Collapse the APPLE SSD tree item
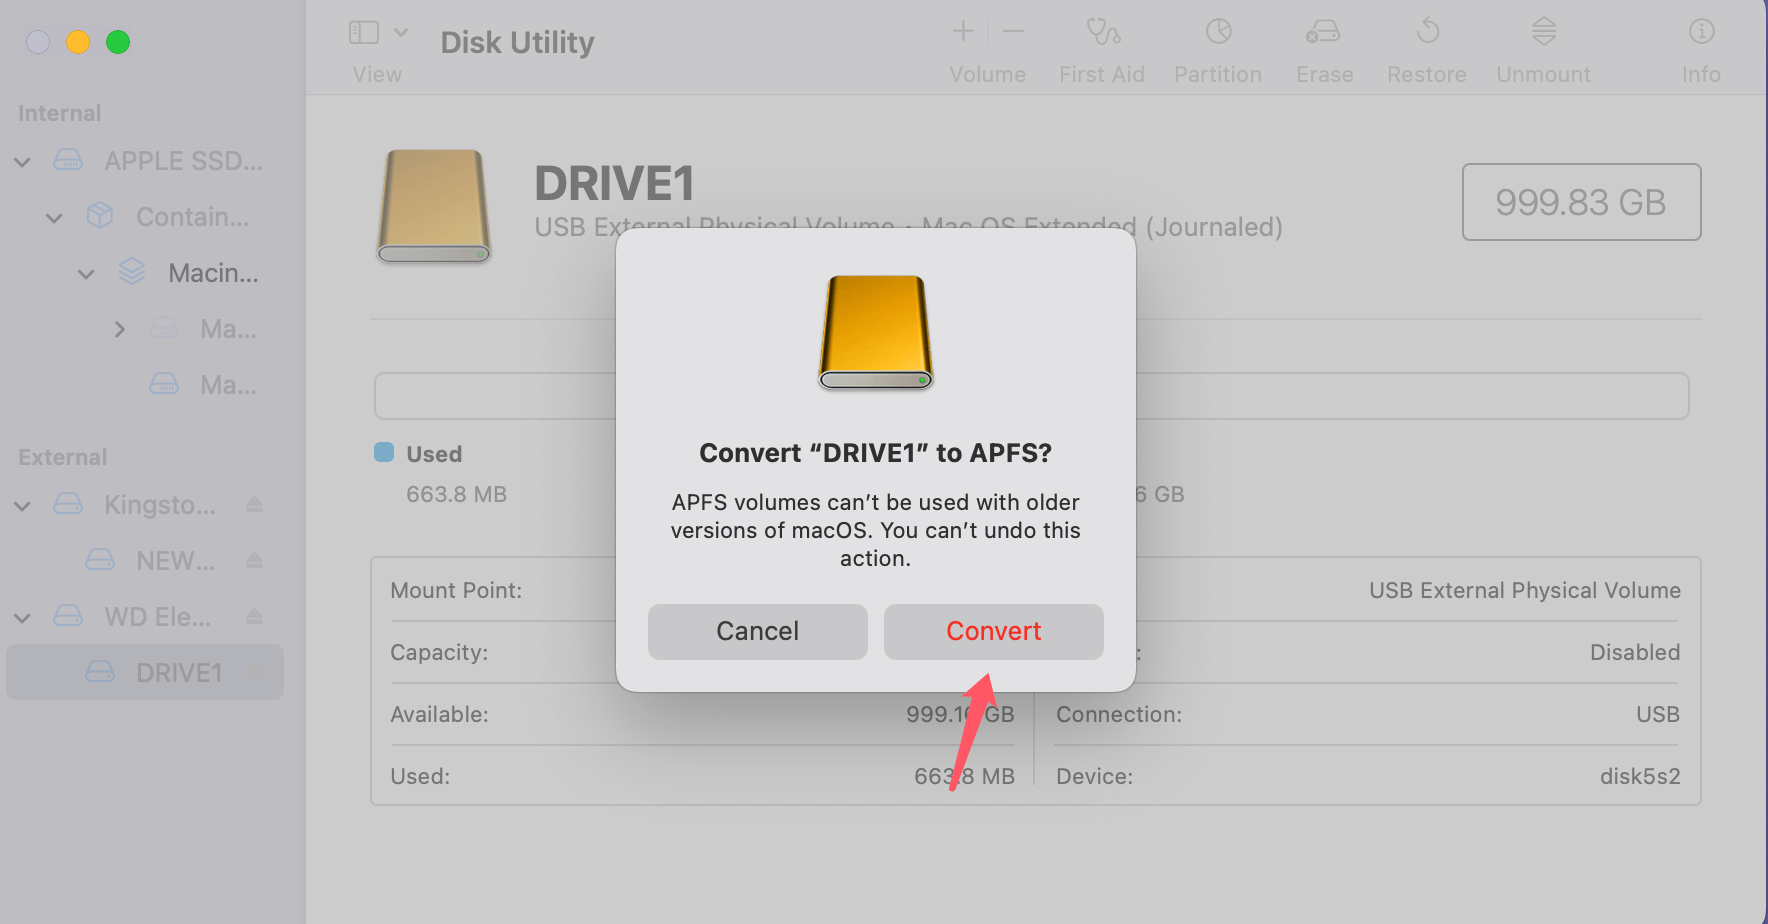The width and height of the screenshot is (1768, 924). (22, 161)
